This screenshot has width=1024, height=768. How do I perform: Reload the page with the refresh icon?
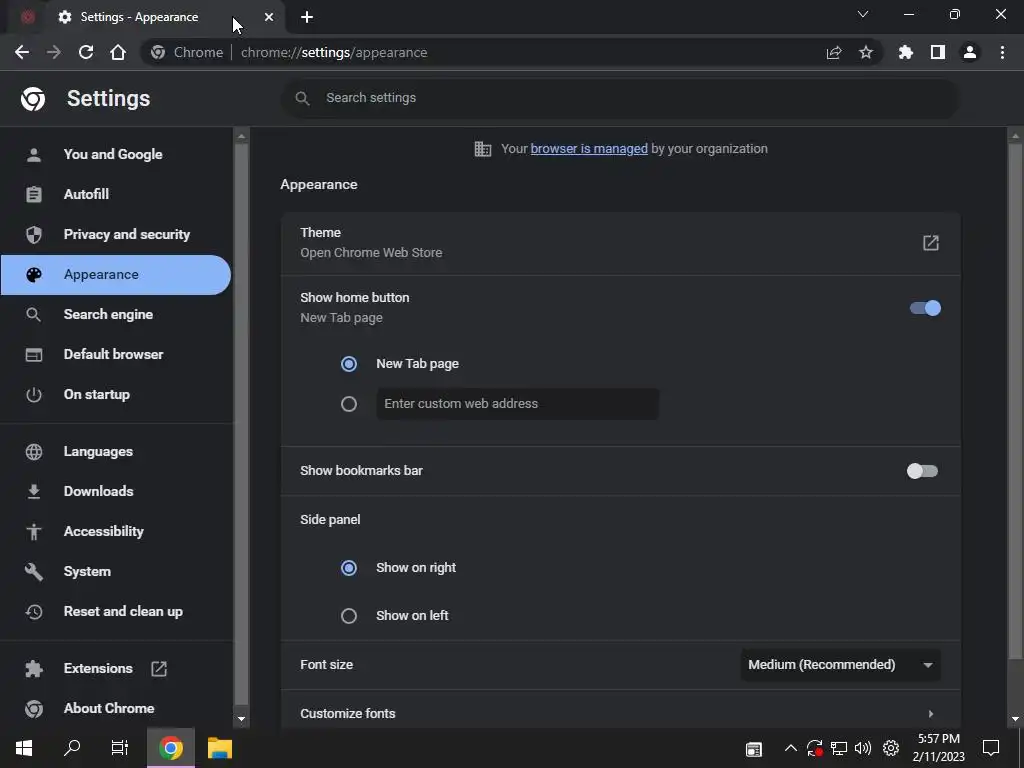click(86, 52)
